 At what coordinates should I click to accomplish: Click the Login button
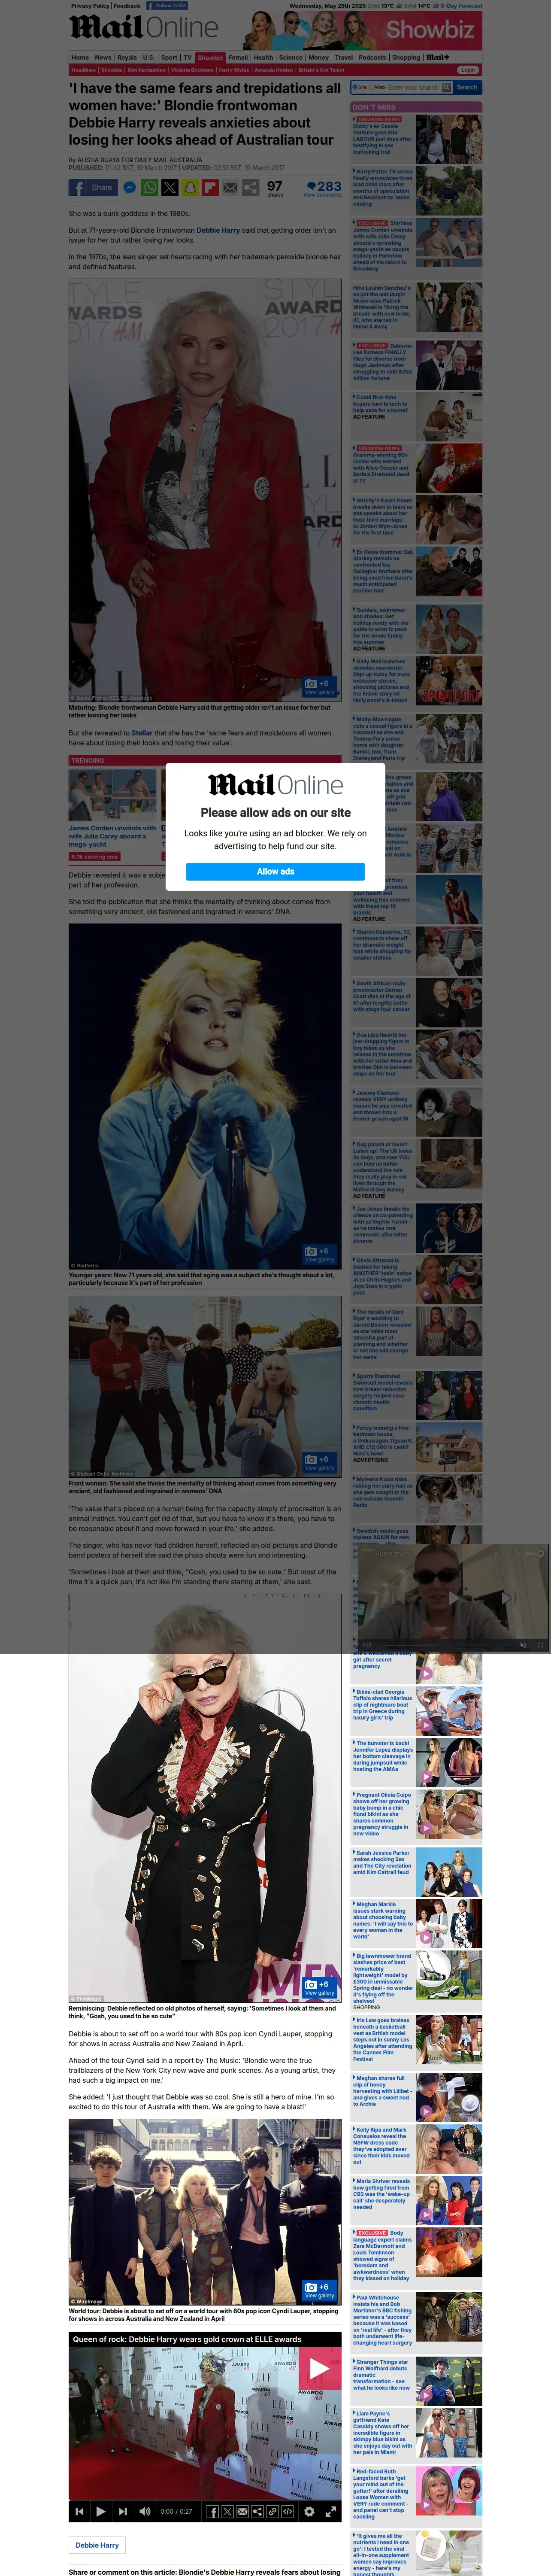click(468, 70)
